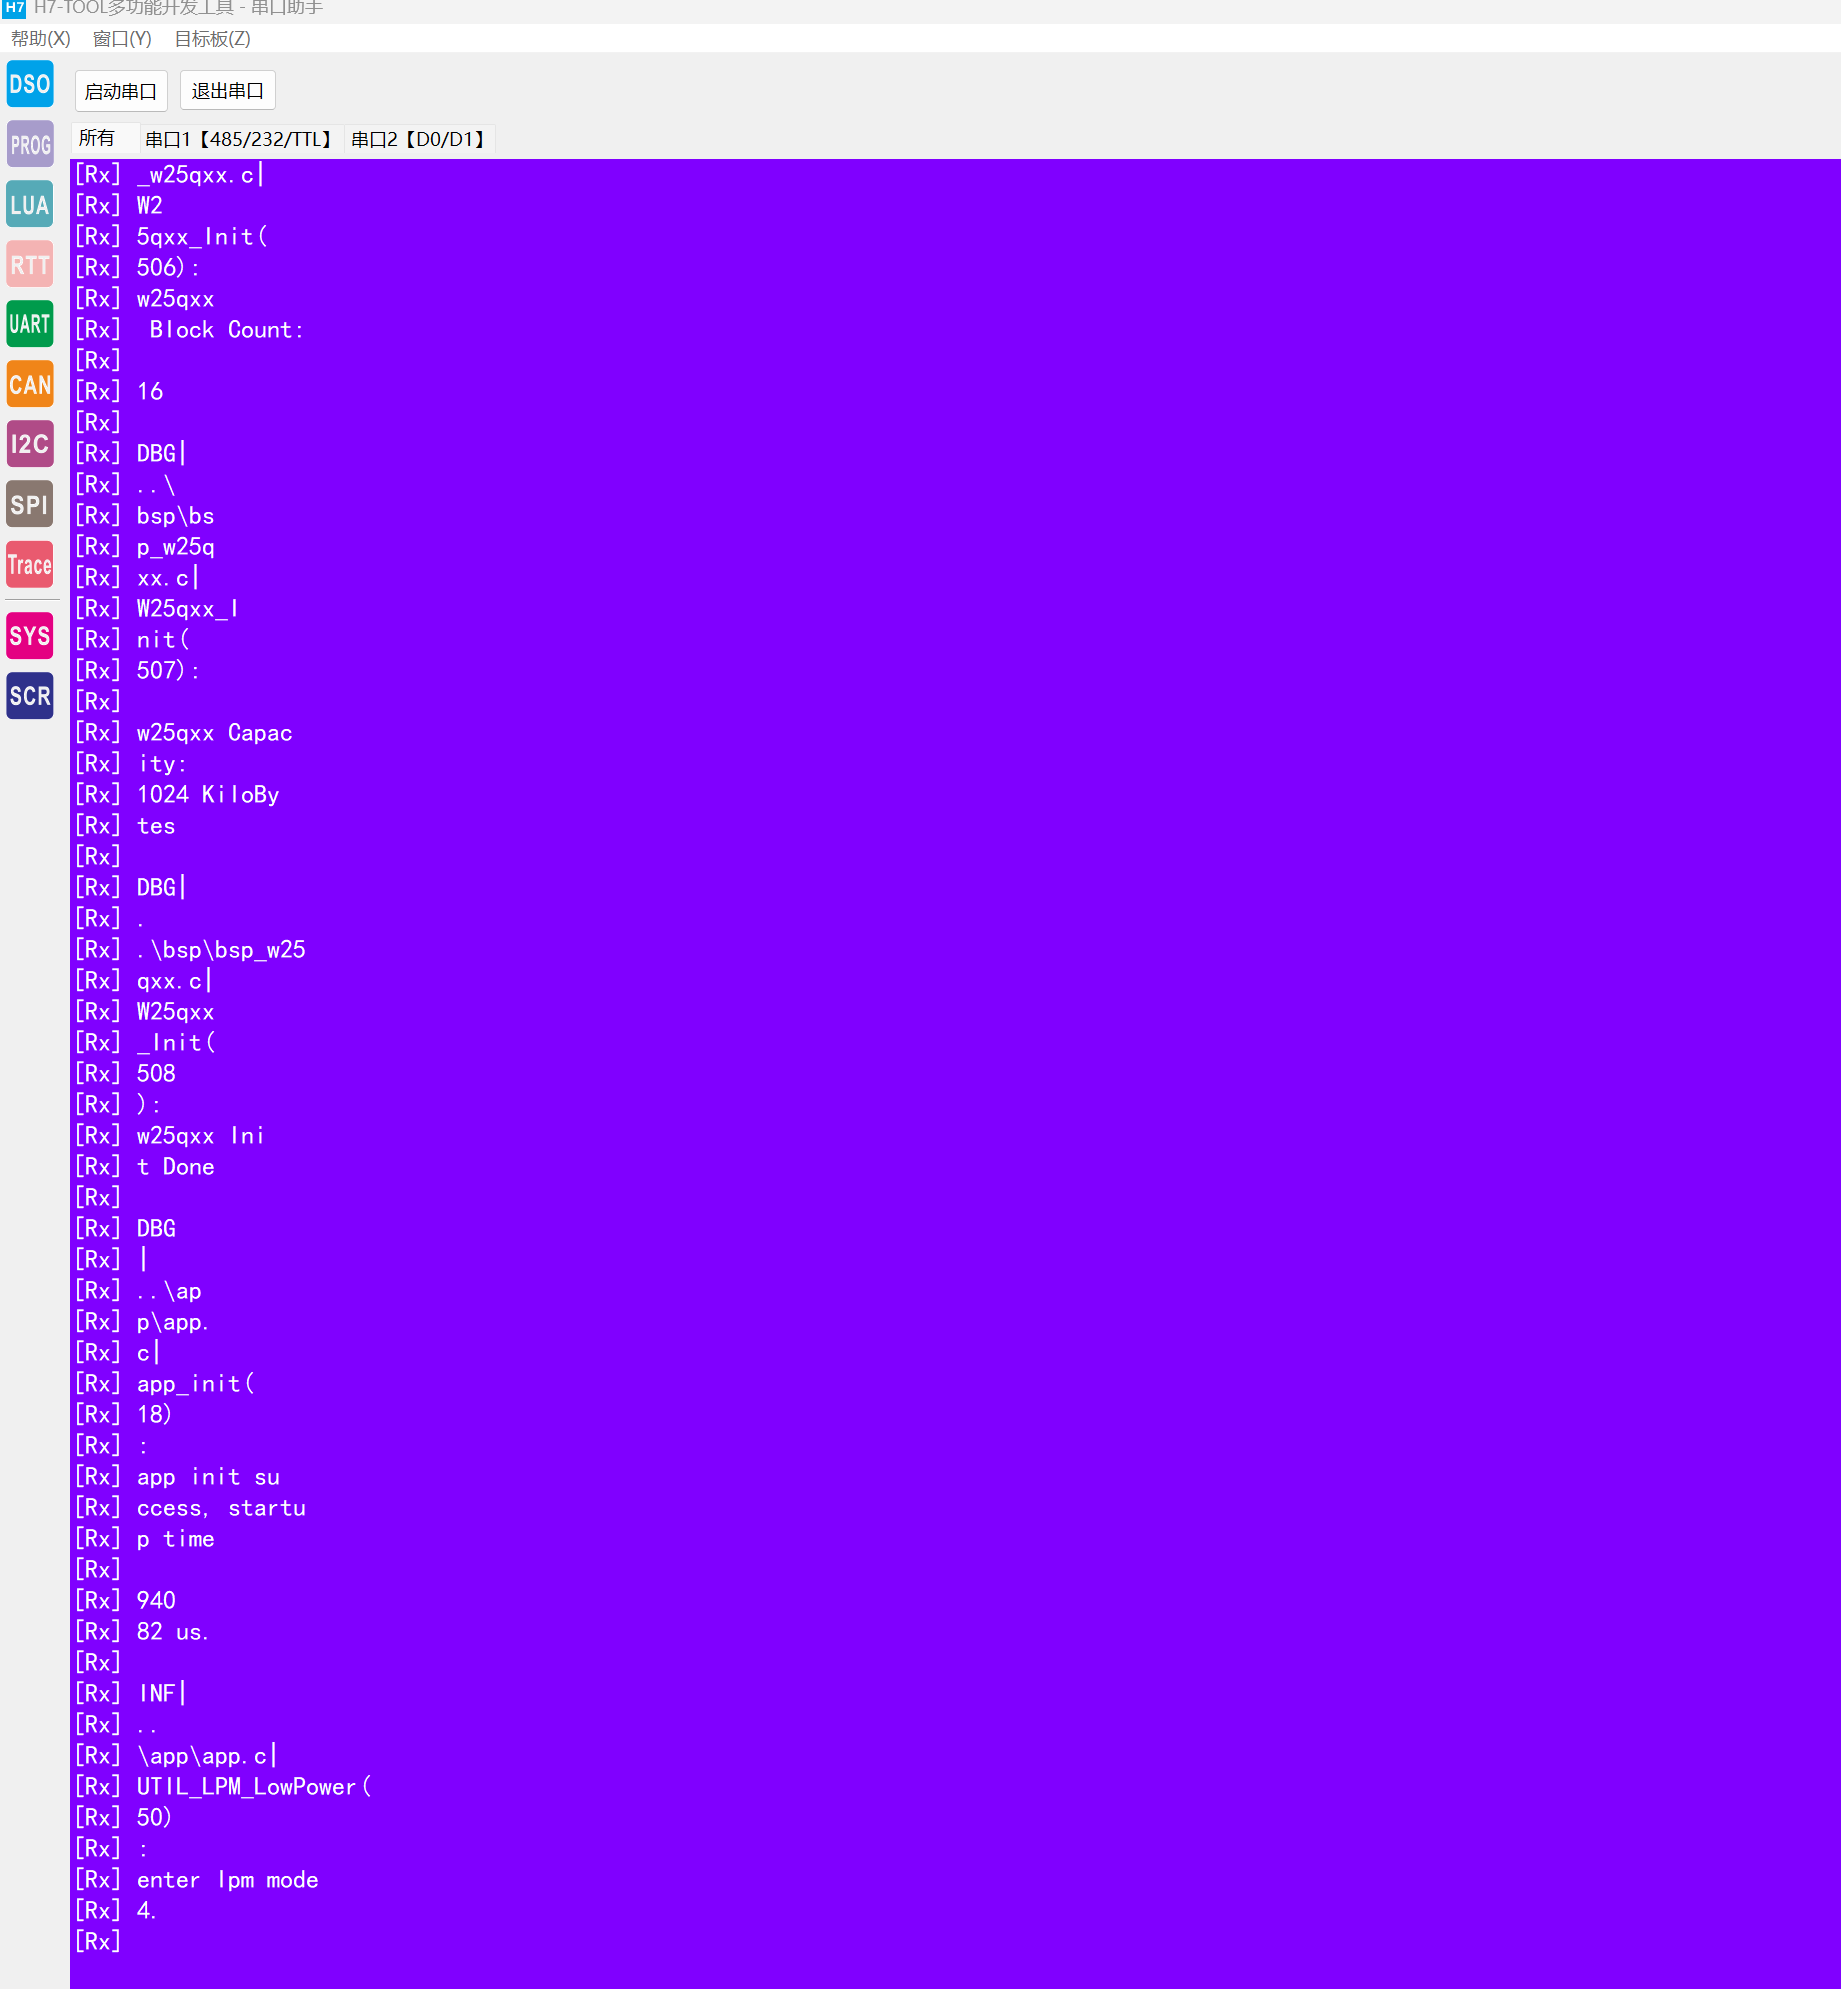Select the LUA scripting module

coord(30,204)
